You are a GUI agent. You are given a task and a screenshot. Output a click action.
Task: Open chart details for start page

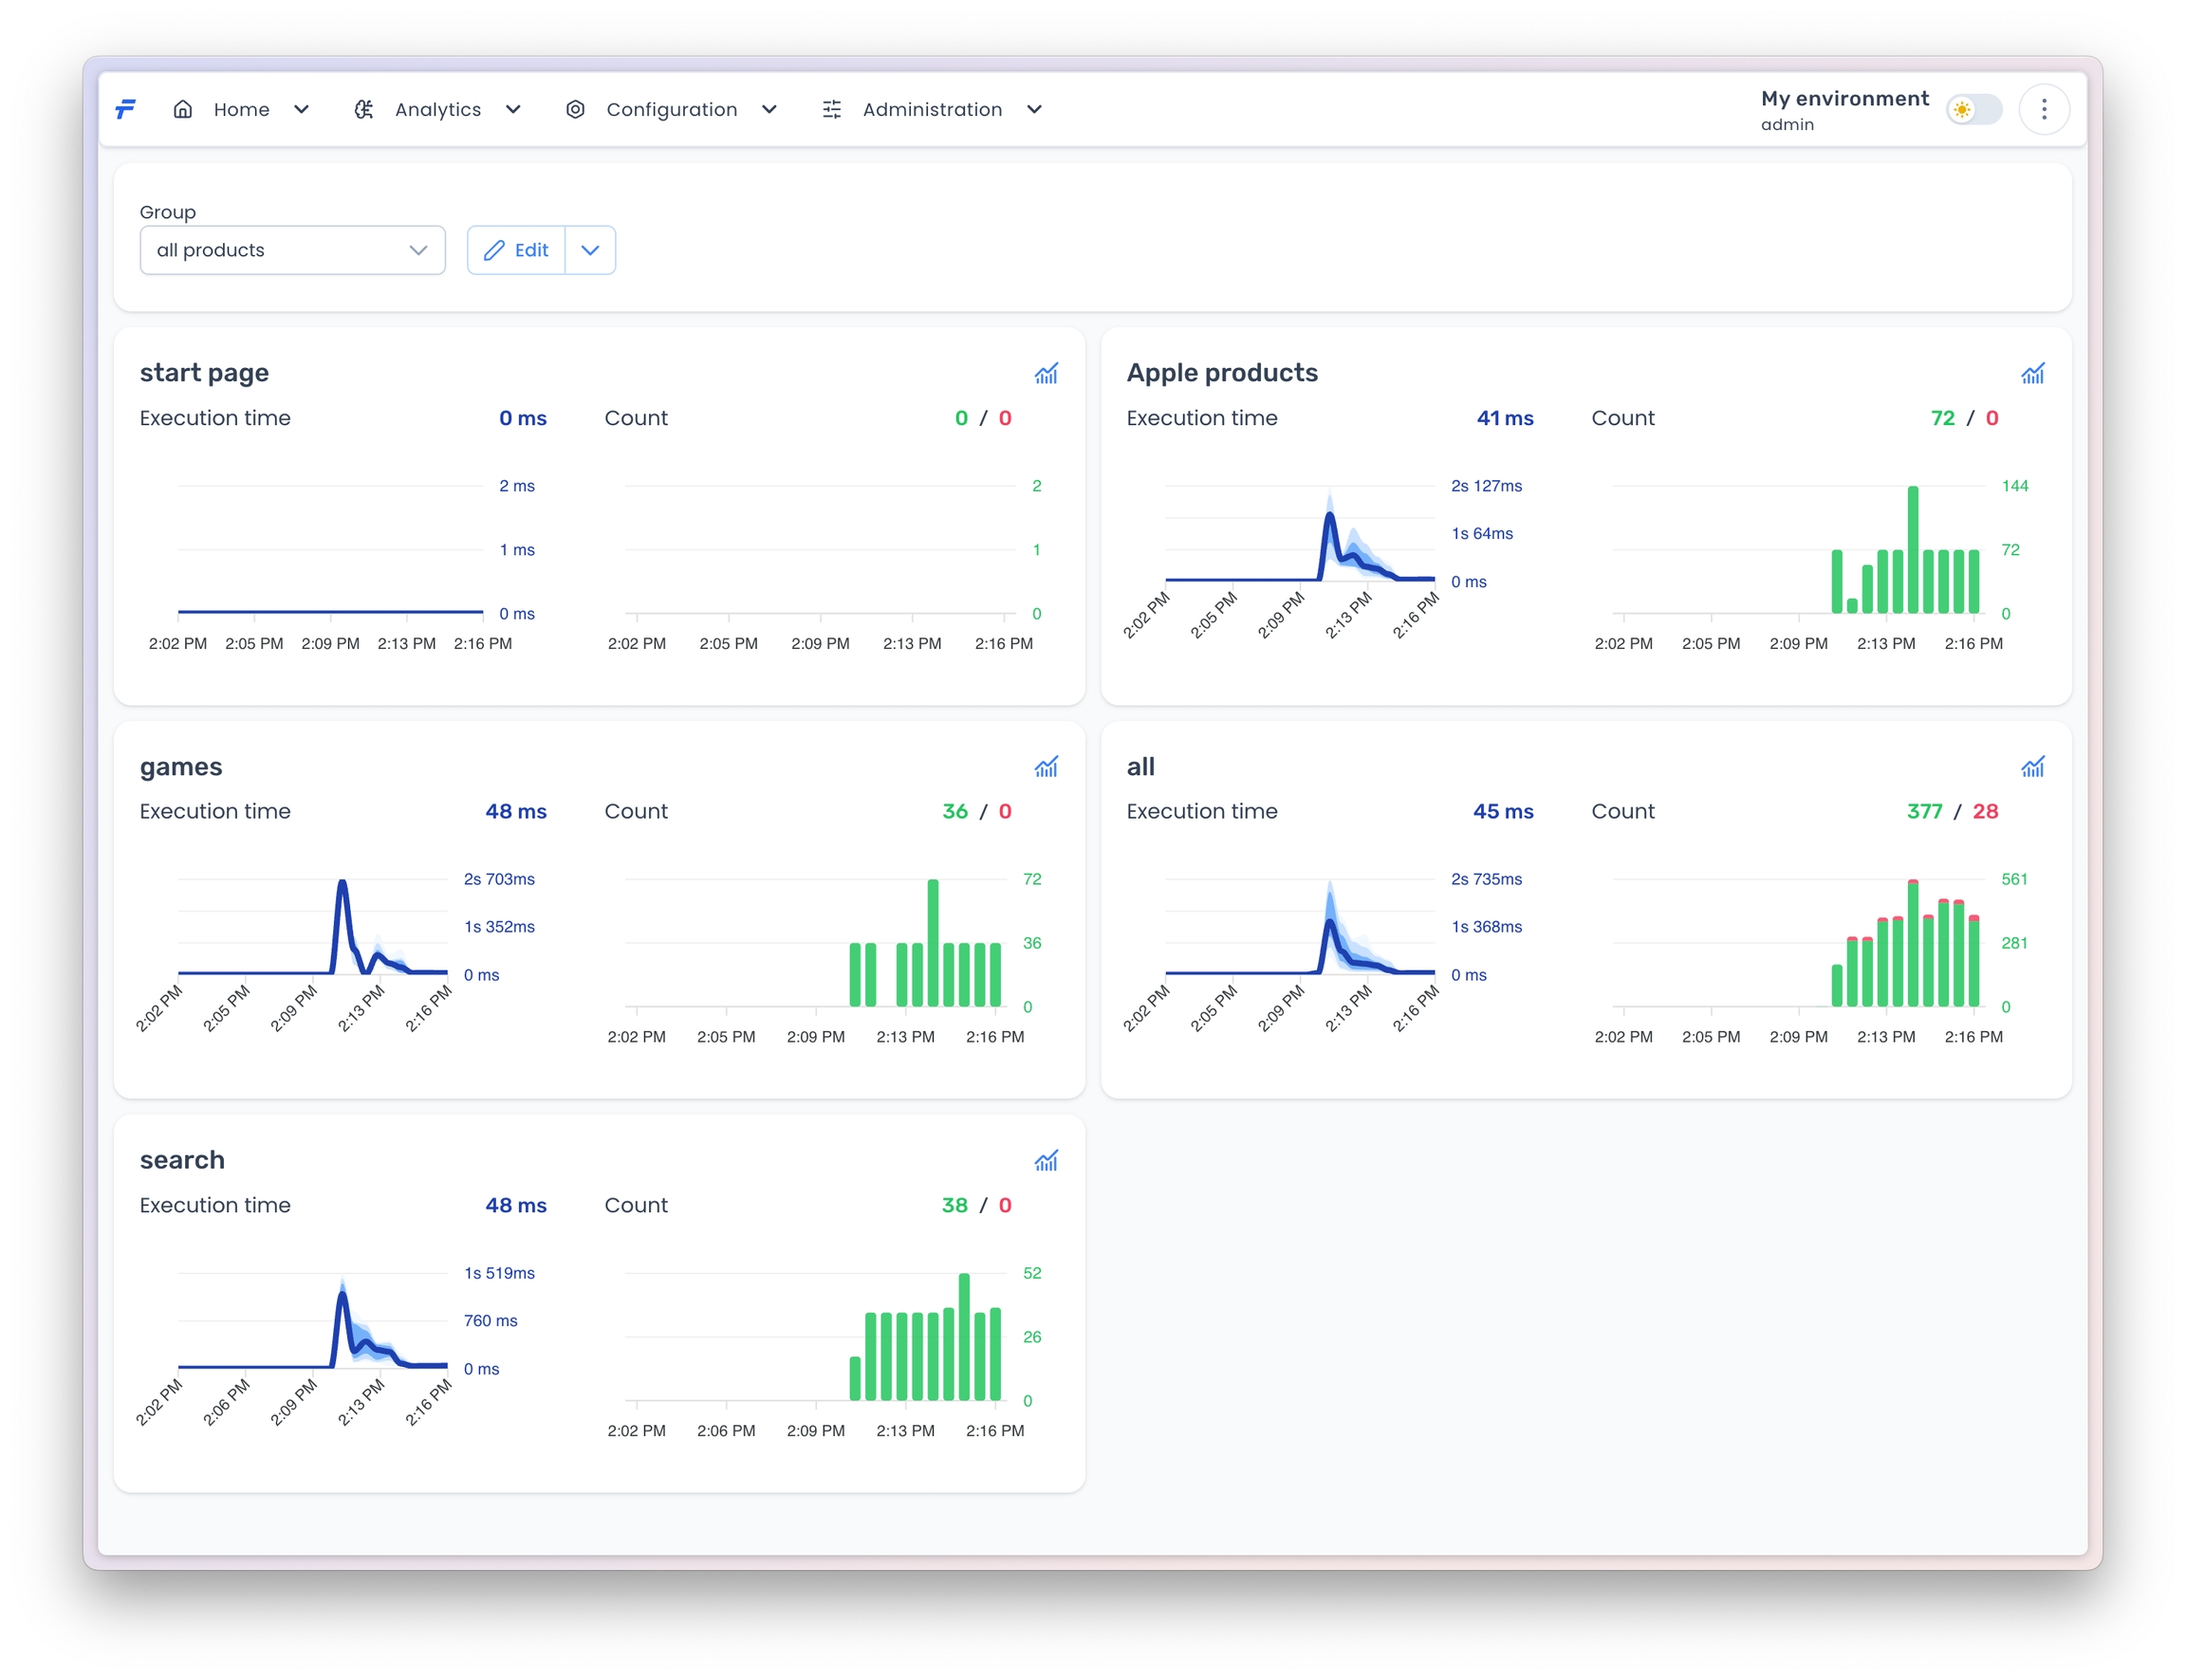[x=1045, y=374]
